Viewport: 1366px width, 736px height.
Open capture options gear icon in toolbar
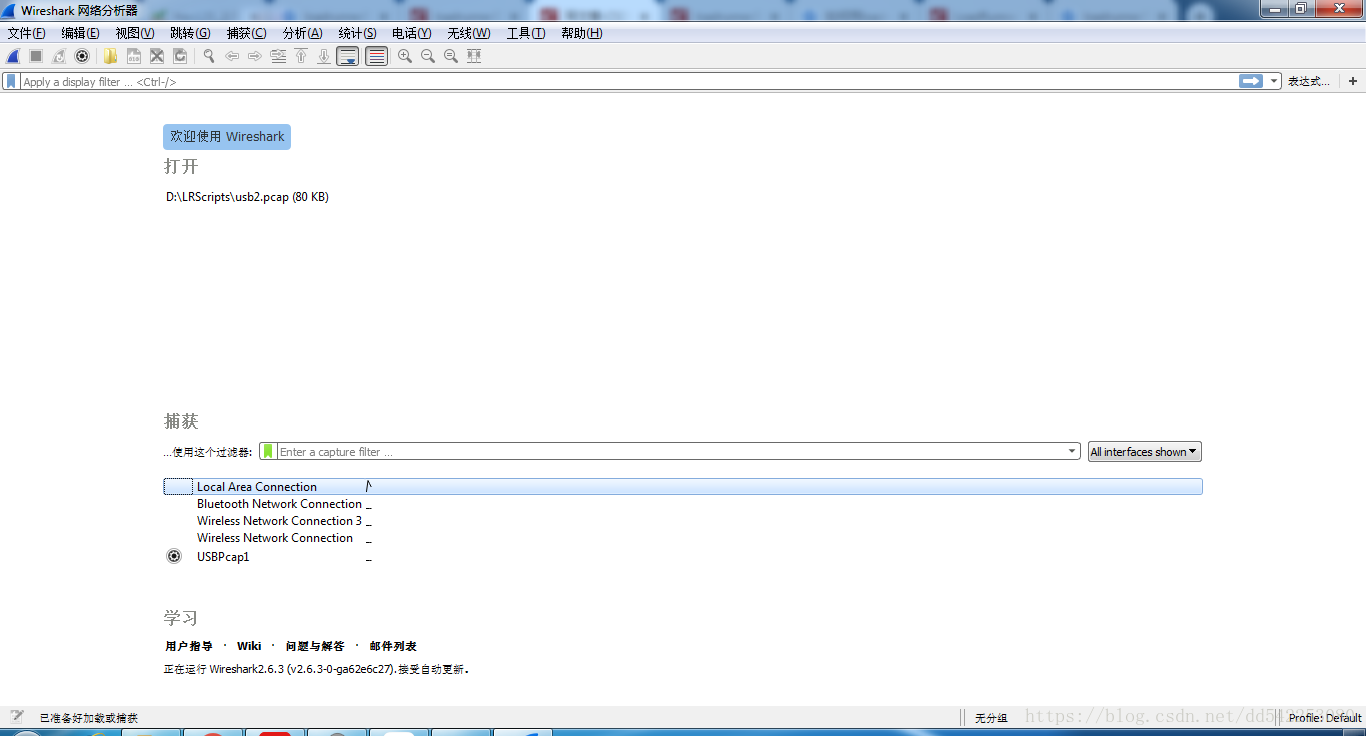[82, 56]
